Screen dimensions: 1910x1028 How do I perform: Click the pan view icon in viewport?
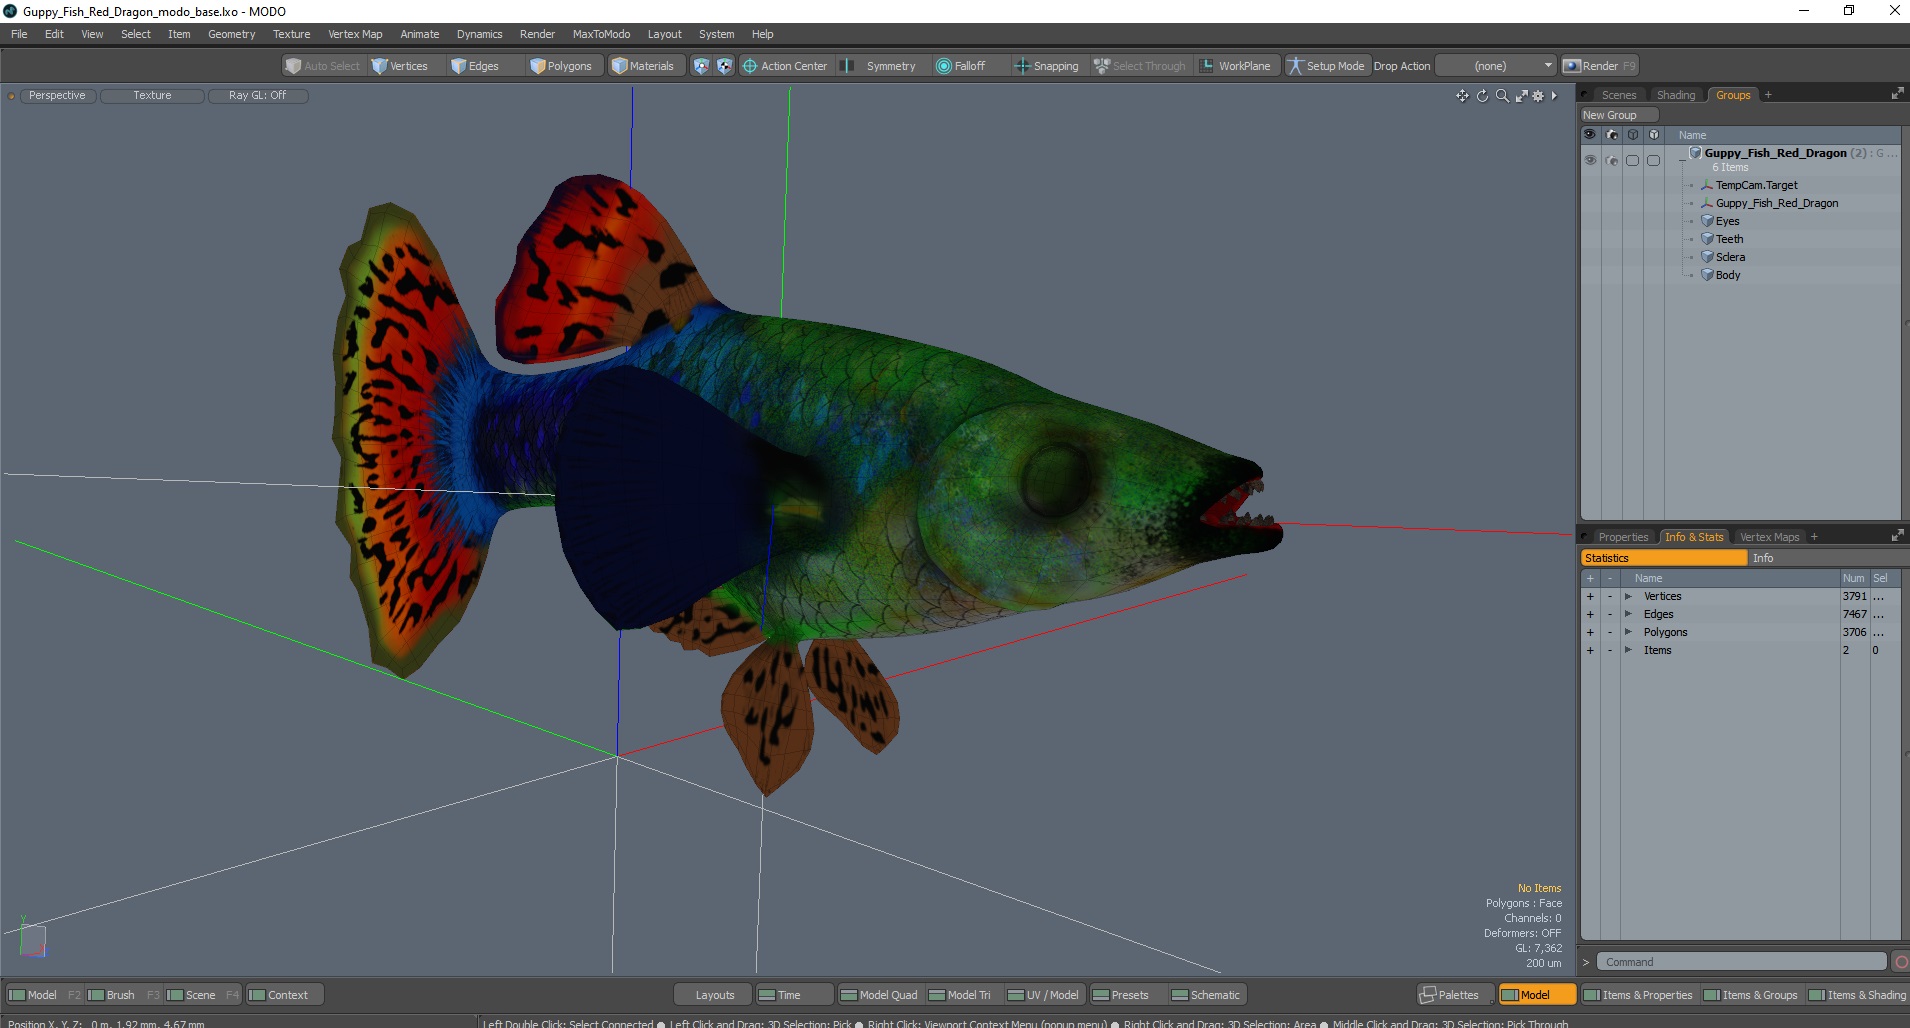click(1462, 96)
